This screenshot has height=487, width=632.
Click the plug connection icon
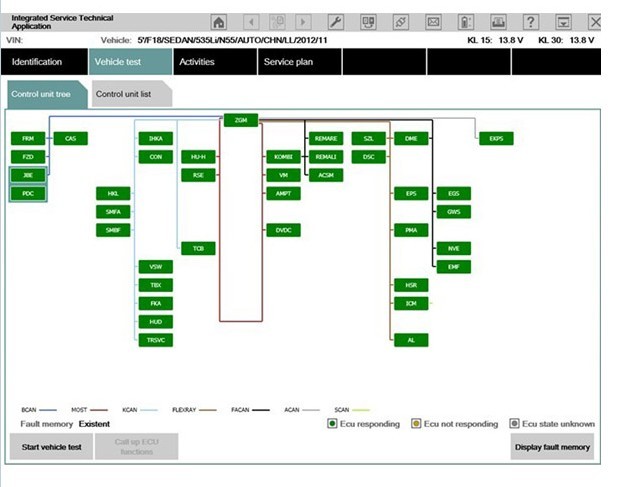pos(401,22)
